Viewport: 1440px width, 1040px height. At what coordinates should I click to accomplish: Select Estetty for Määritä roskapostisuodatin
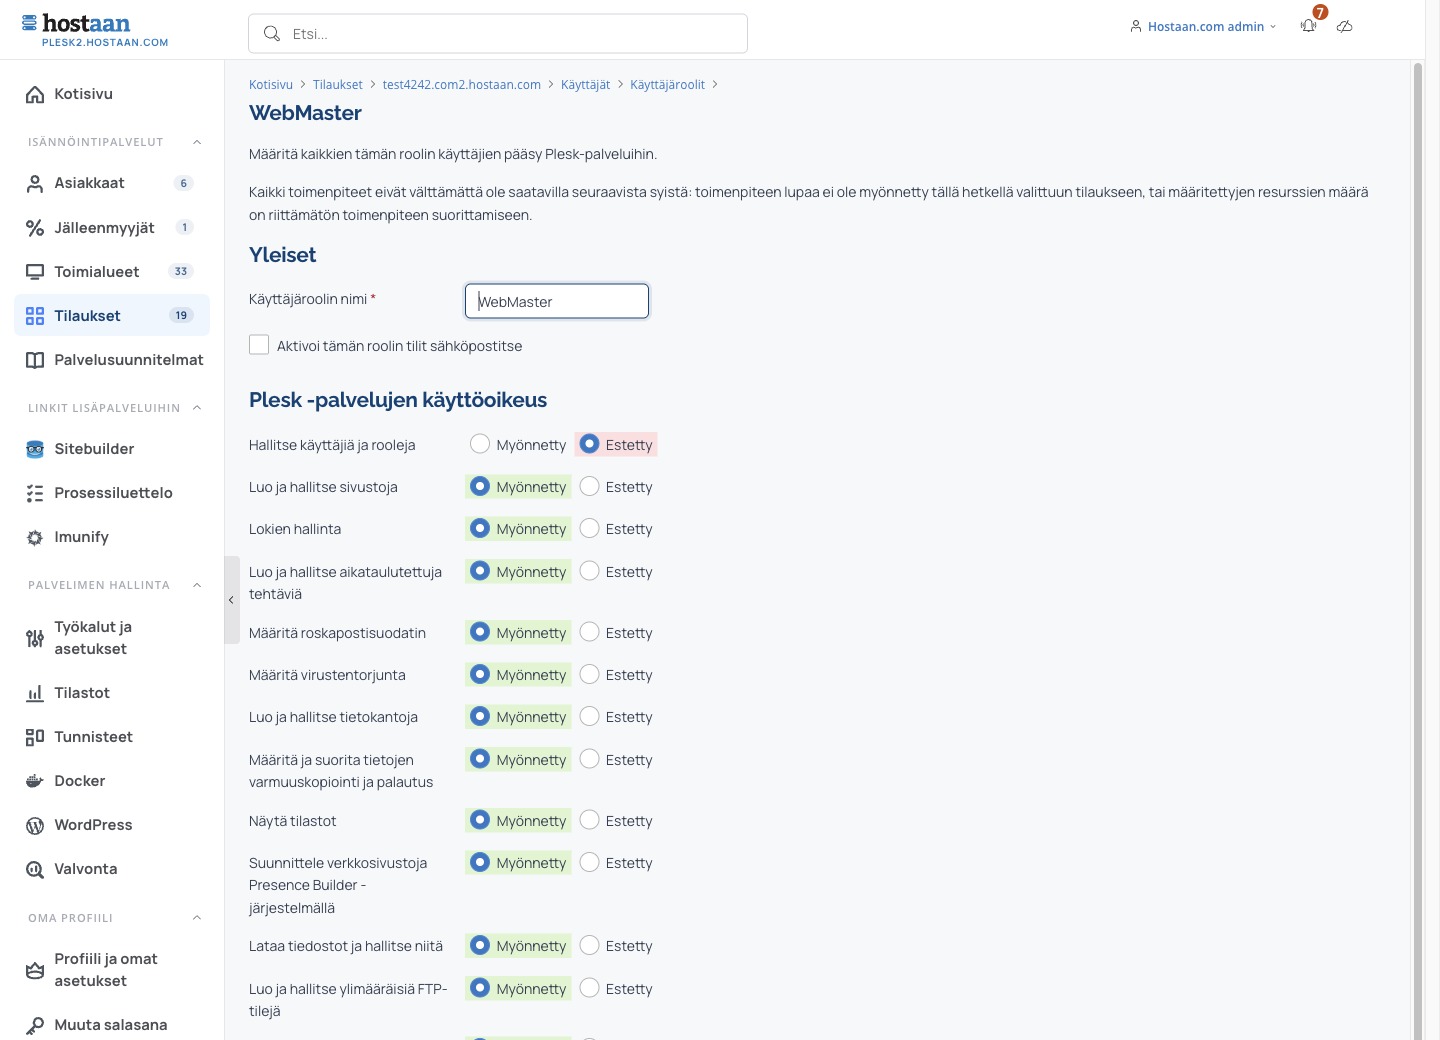[590, 632]
